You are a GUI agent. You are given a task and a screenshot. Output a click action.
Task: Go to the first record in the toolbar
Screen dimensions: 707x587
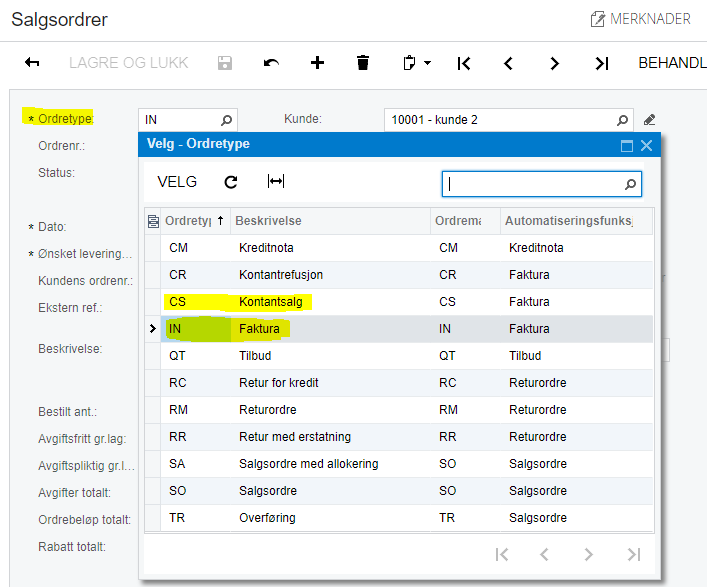[x=464, y=63]
